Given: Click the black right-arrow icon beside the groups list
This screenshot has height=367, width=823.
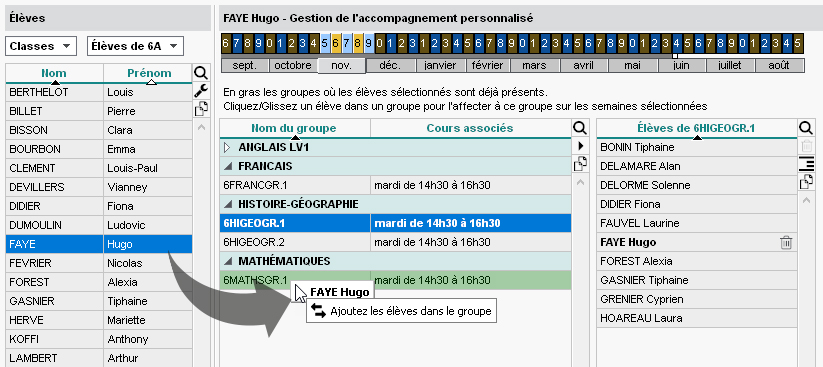Looking at the screenshot, I should click(579, 145).
